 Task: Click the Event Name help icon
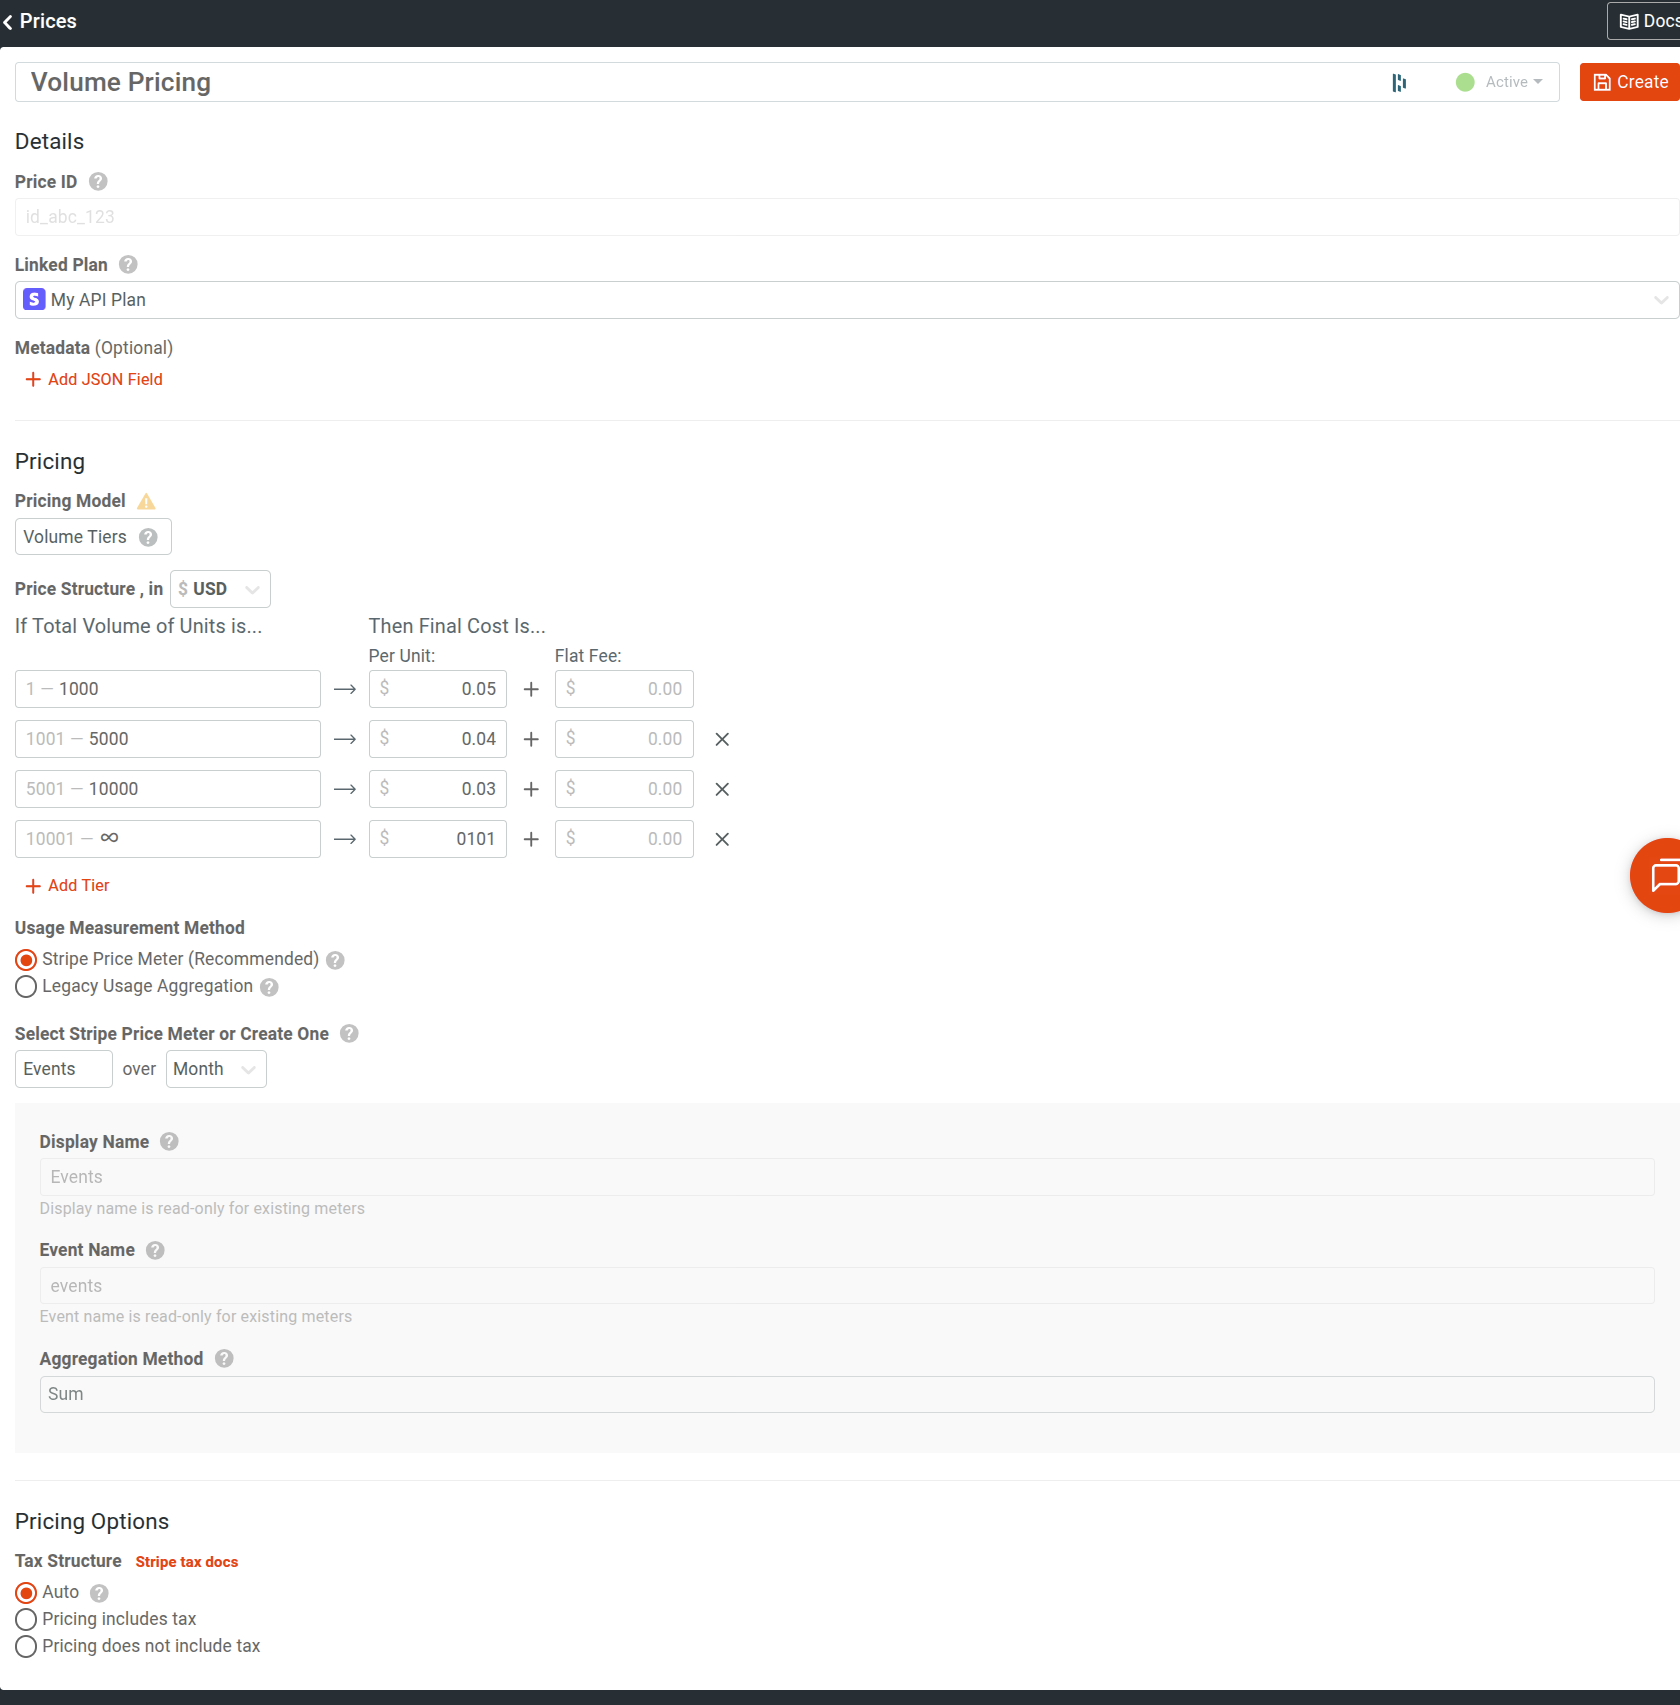tap(155, 1250)
